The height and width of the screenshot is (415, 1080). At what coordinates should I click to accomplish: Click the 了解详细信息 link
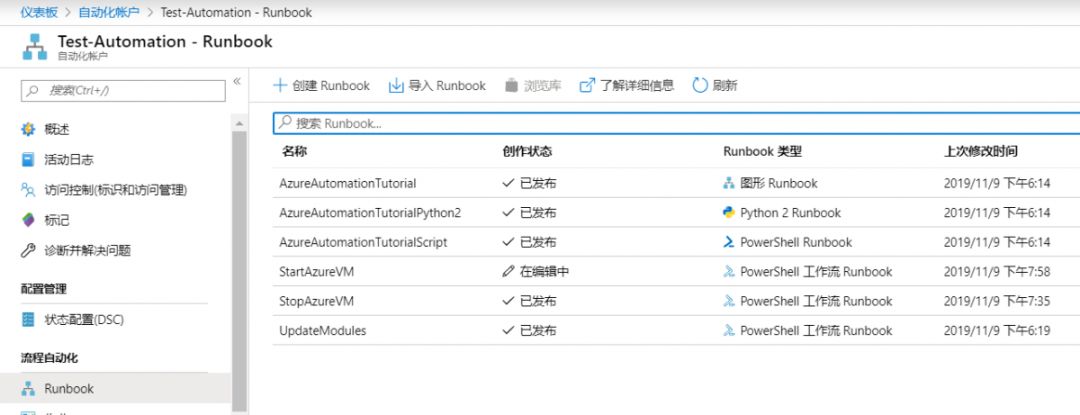click(627, 85)
